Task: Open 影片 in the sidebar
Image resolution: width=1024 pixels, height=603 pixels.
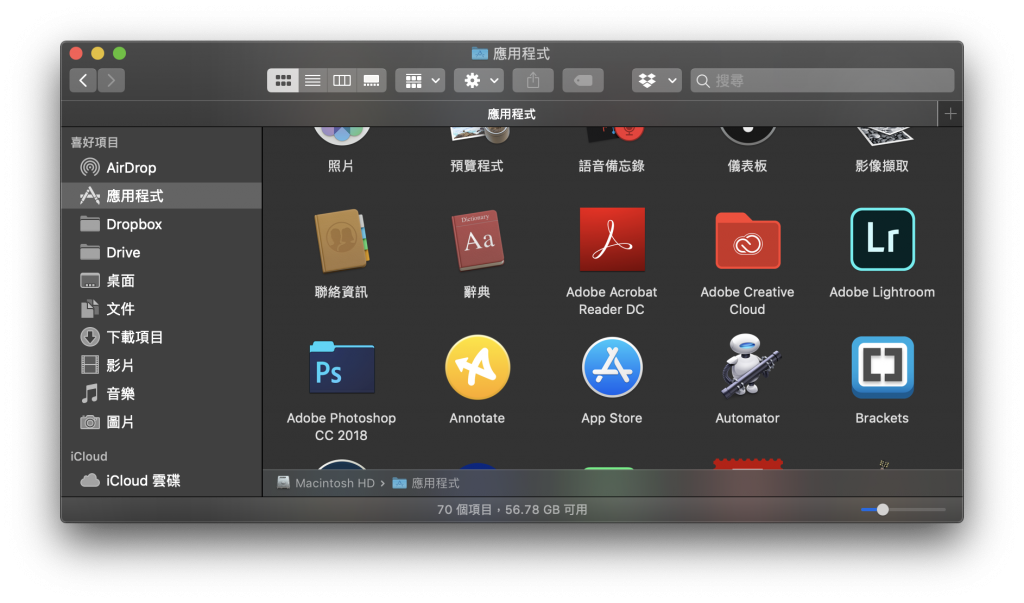Action: tap(161, 365)
